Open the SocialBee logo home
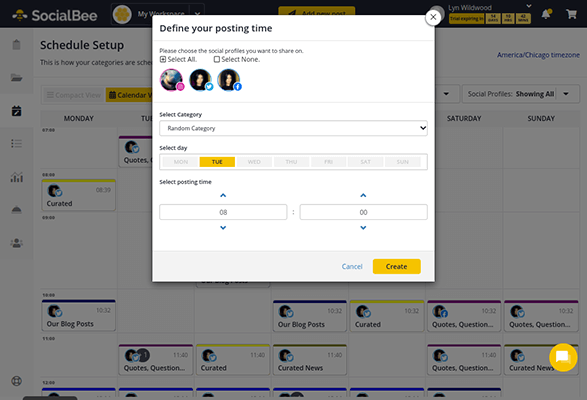 (x=55, y=15)
